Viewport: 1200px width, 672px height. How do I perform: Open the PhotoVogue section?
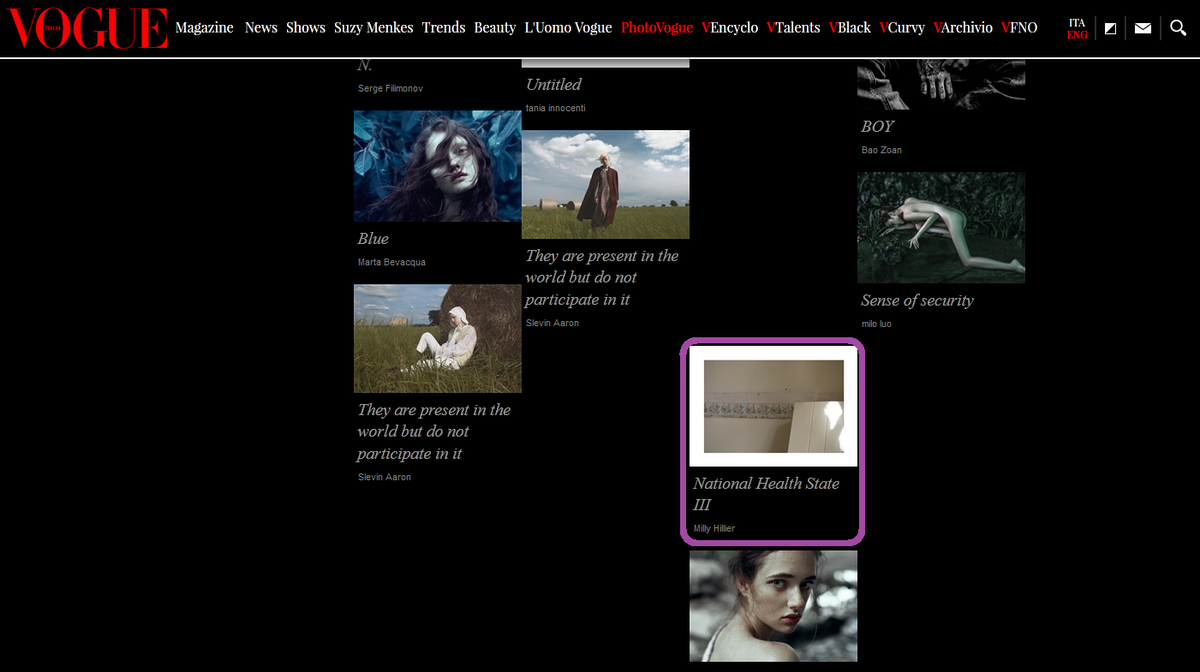(656, 27)
